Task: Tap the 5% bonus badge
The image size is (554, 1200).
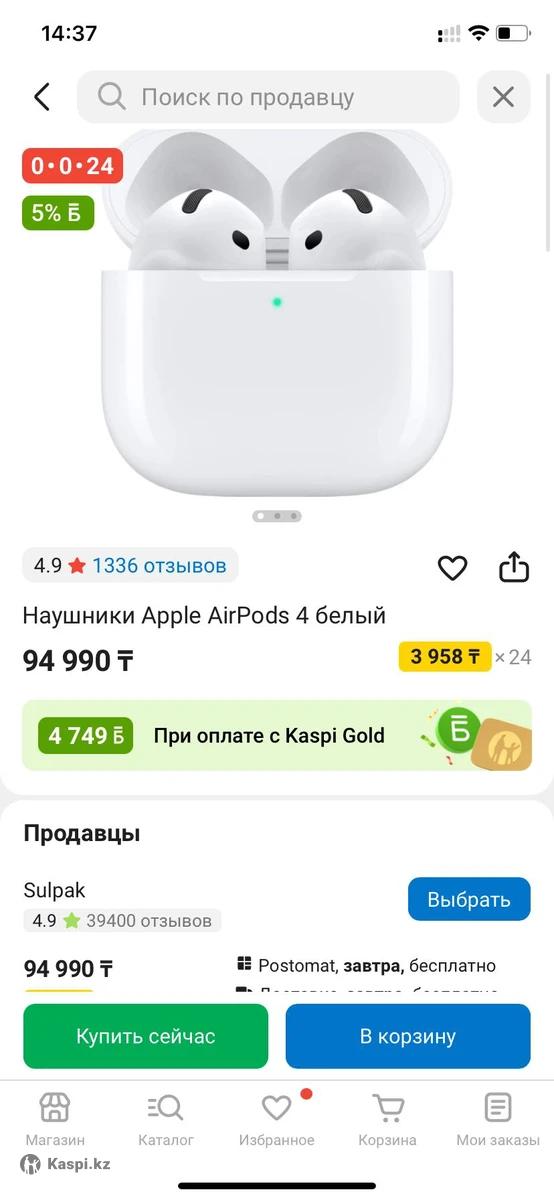Action: pyautogui.click(x=58, y=212)
